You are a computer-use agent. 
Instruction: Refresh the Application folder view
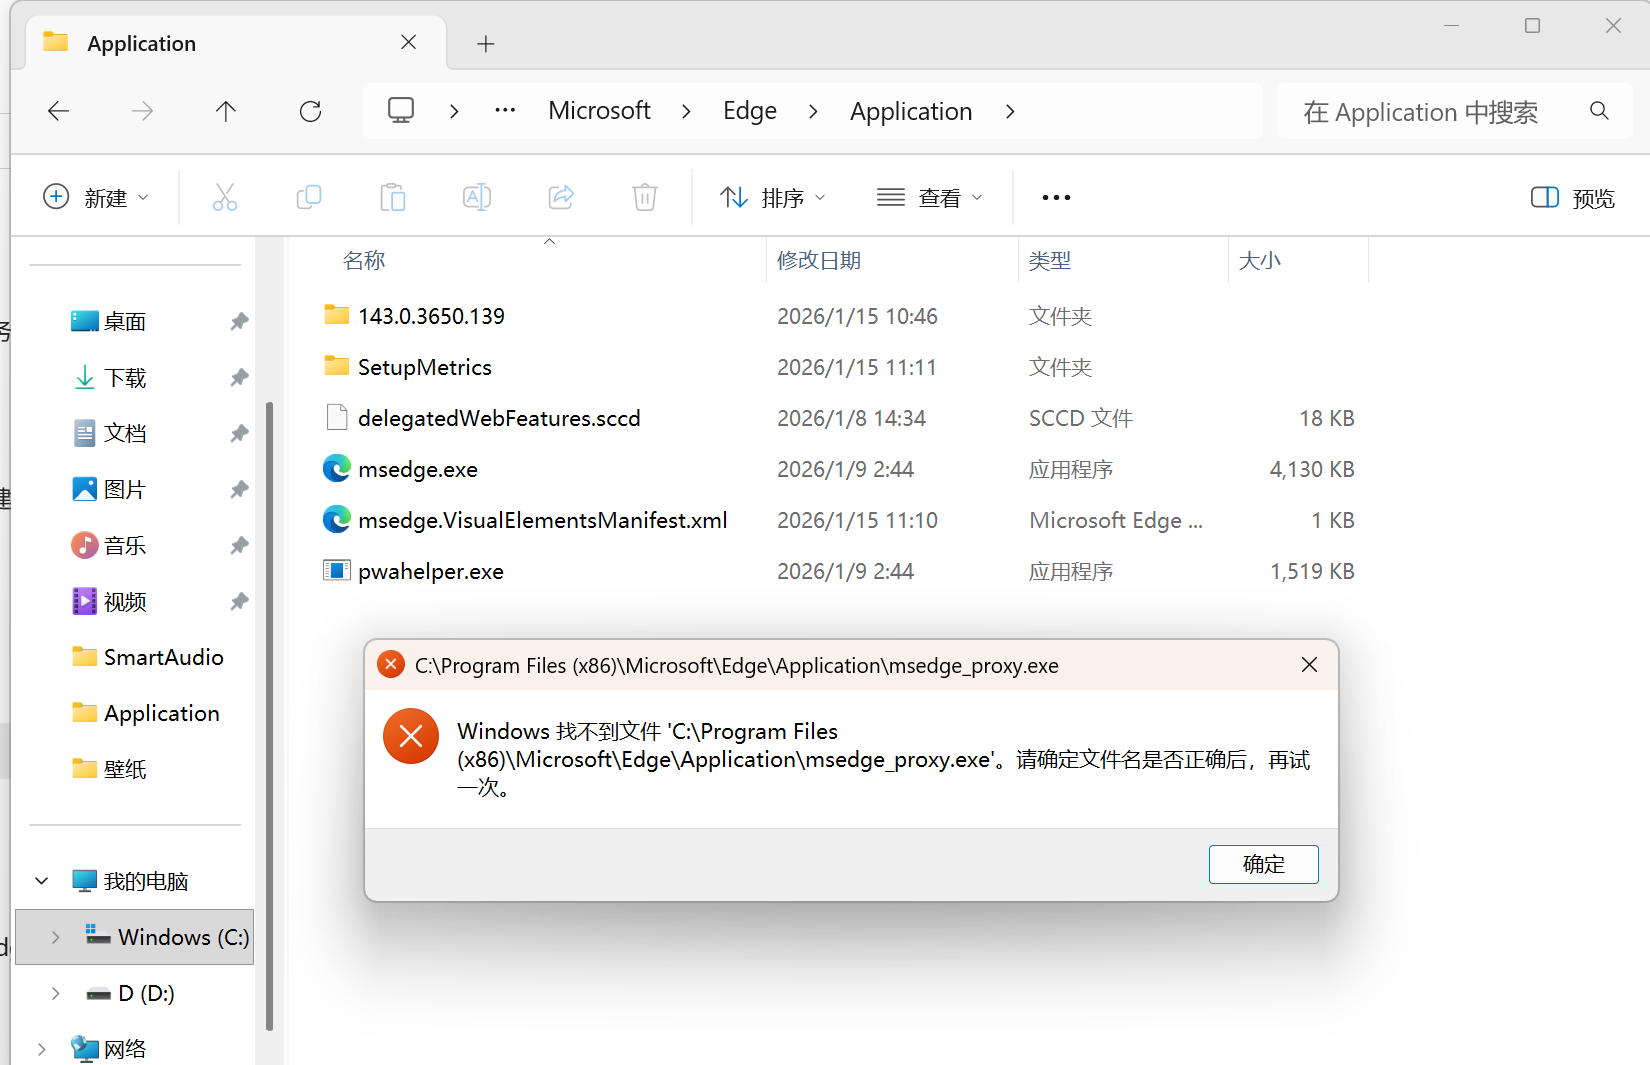(310, 111)
